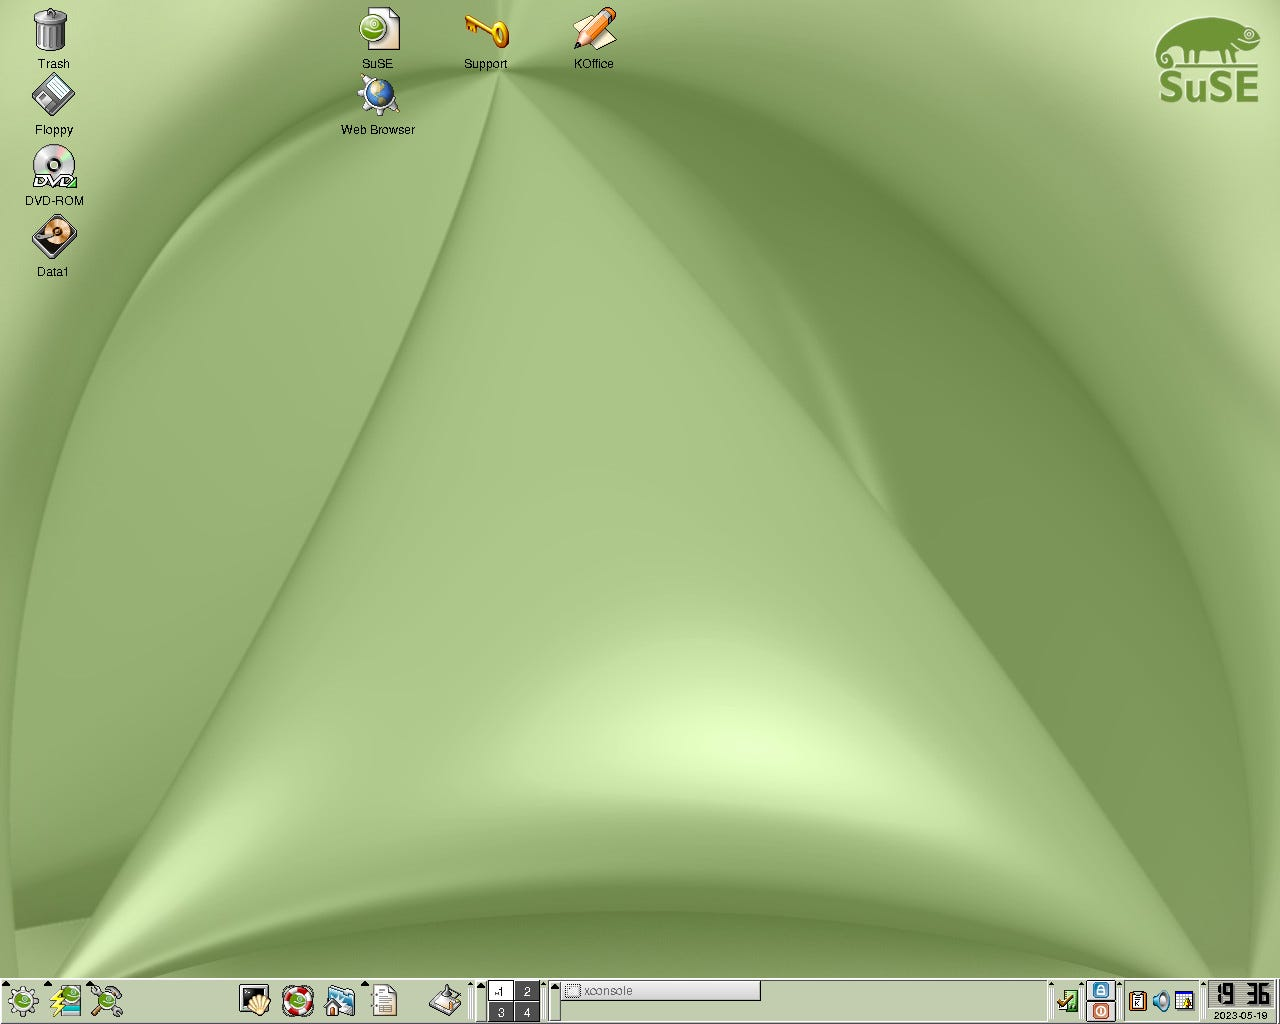Open the speaker volume control
This screenshot has height=1024, width=1280.
pos(1161,1000)
